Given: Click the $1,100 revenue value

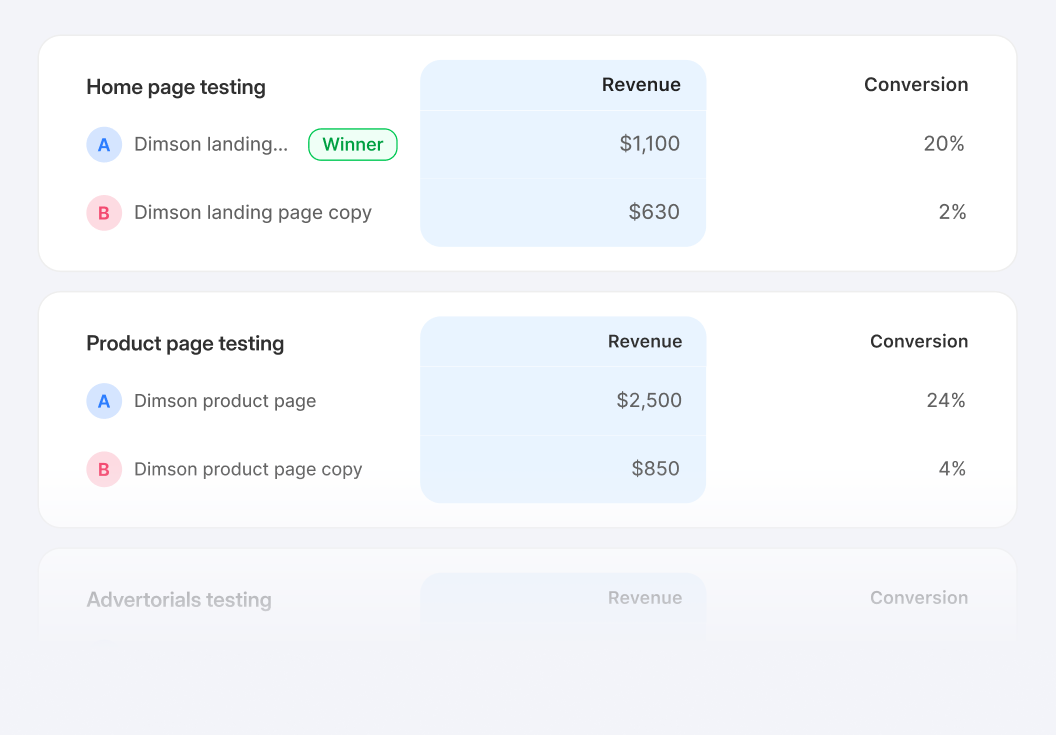Looking at the screenshot, I should click(x=650, y=144).
